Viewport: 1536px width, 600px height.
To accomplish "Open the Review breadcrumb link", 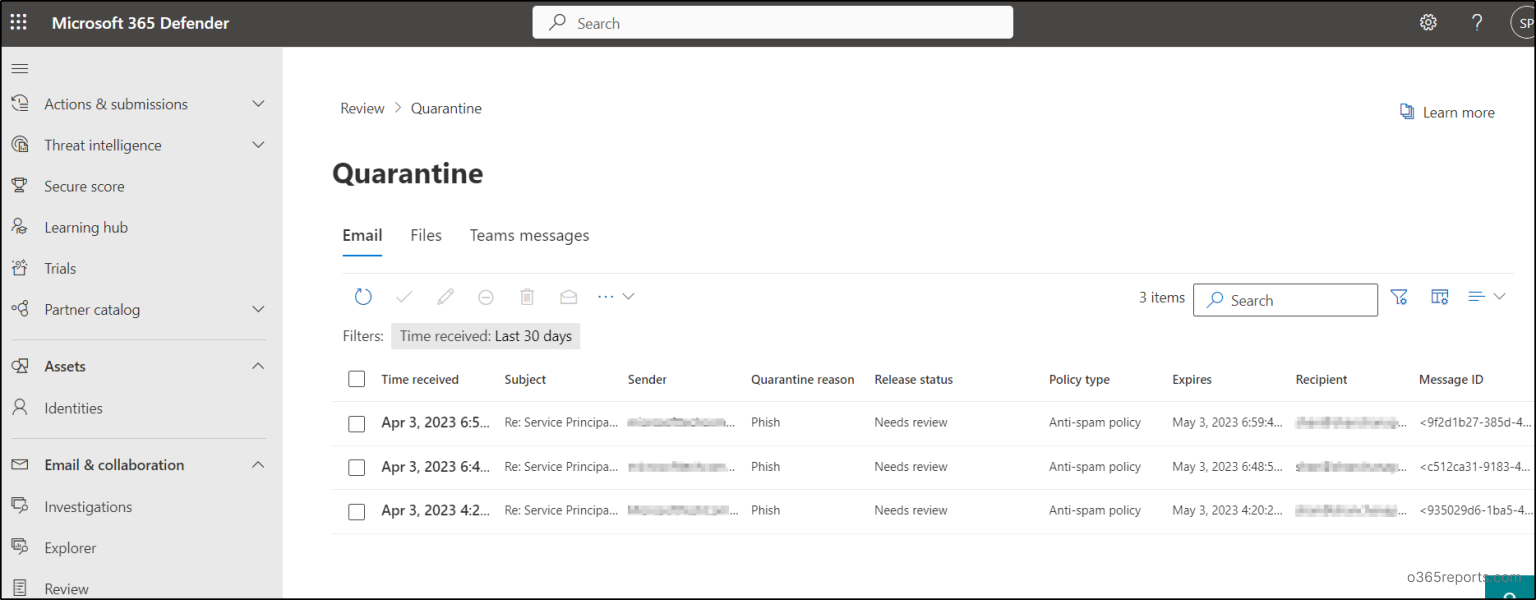I will pyautogui.click(x=362, y=108).
